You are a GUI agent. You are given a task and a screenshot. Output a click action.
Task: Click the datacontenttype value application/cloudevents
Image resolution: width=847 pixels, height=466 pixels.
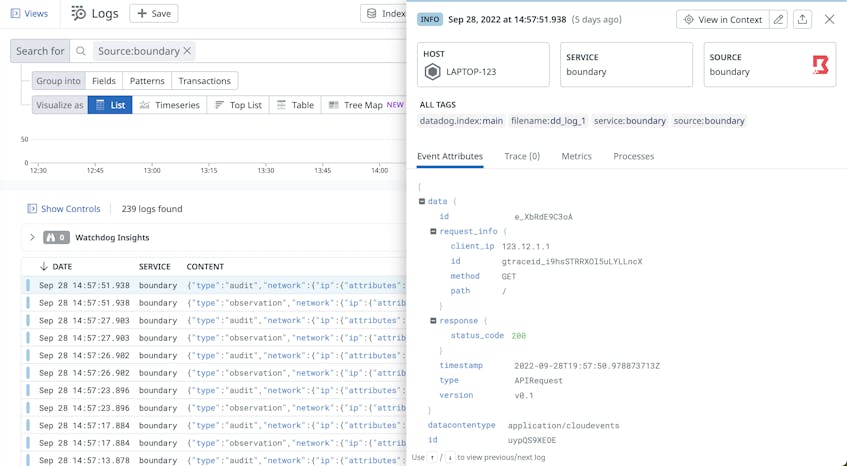[x=563, y=426]
